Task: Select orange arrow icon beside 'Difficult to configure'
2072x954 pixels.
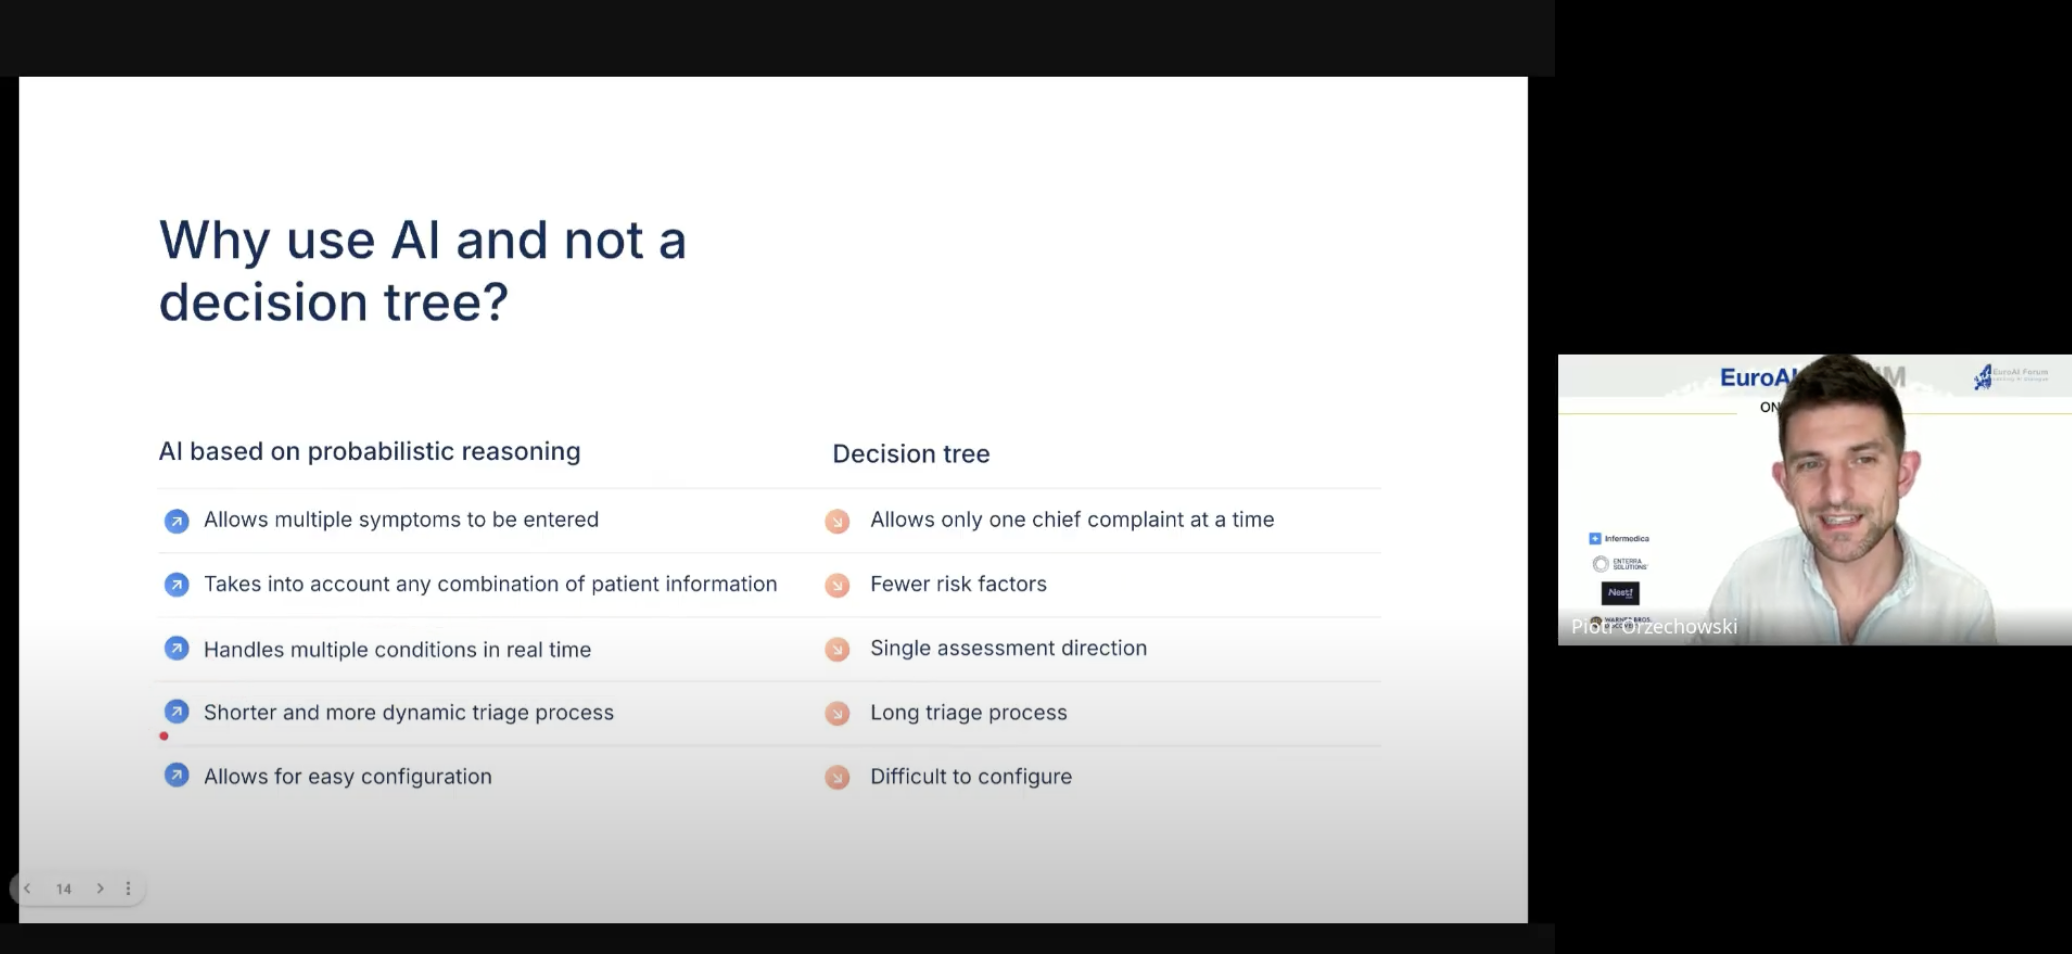Action: 837,777
